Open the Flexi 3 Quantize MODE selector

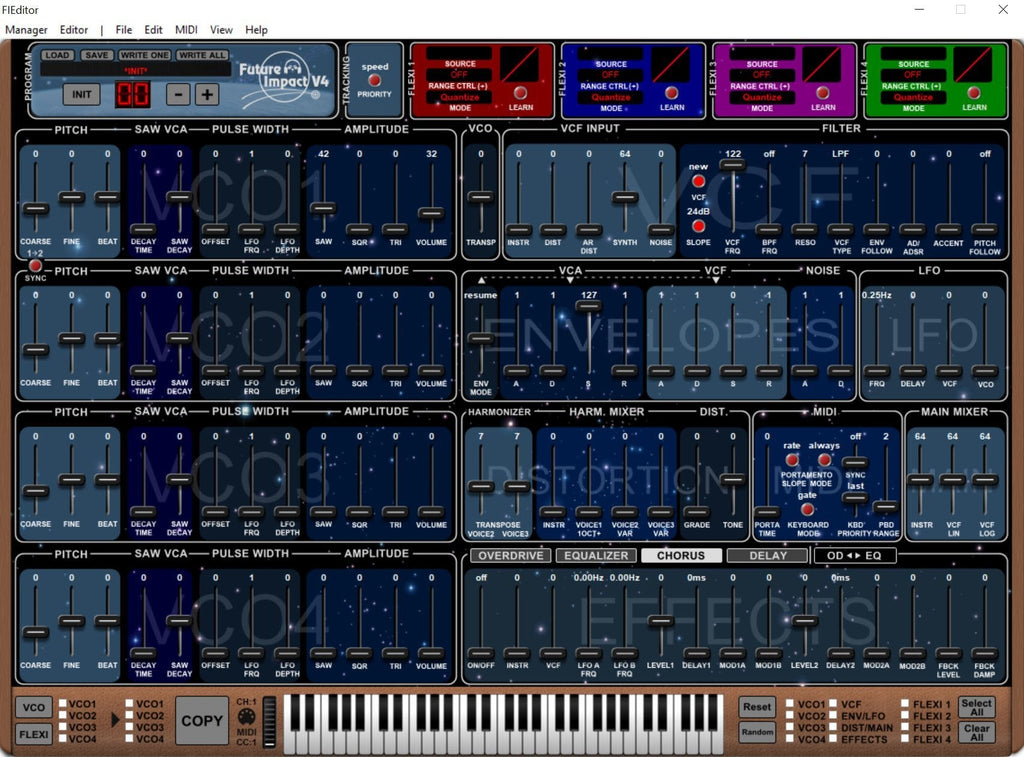click(x=761, y=97)
